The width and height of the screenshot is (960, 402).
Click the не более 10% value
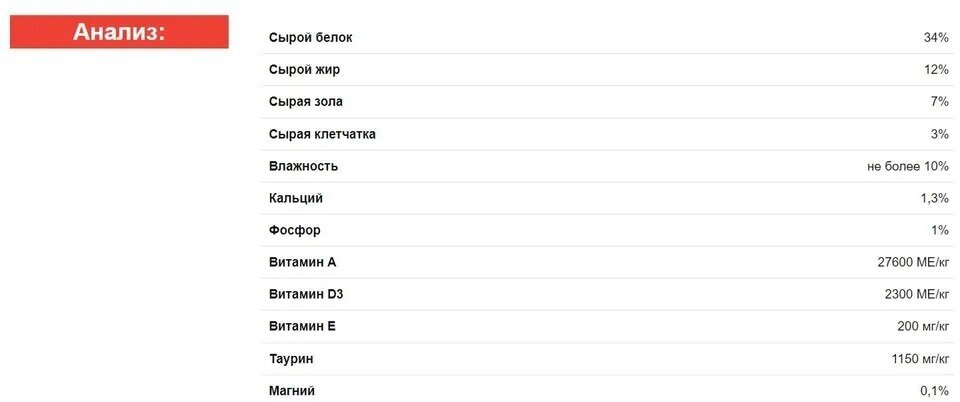[908, 166]
